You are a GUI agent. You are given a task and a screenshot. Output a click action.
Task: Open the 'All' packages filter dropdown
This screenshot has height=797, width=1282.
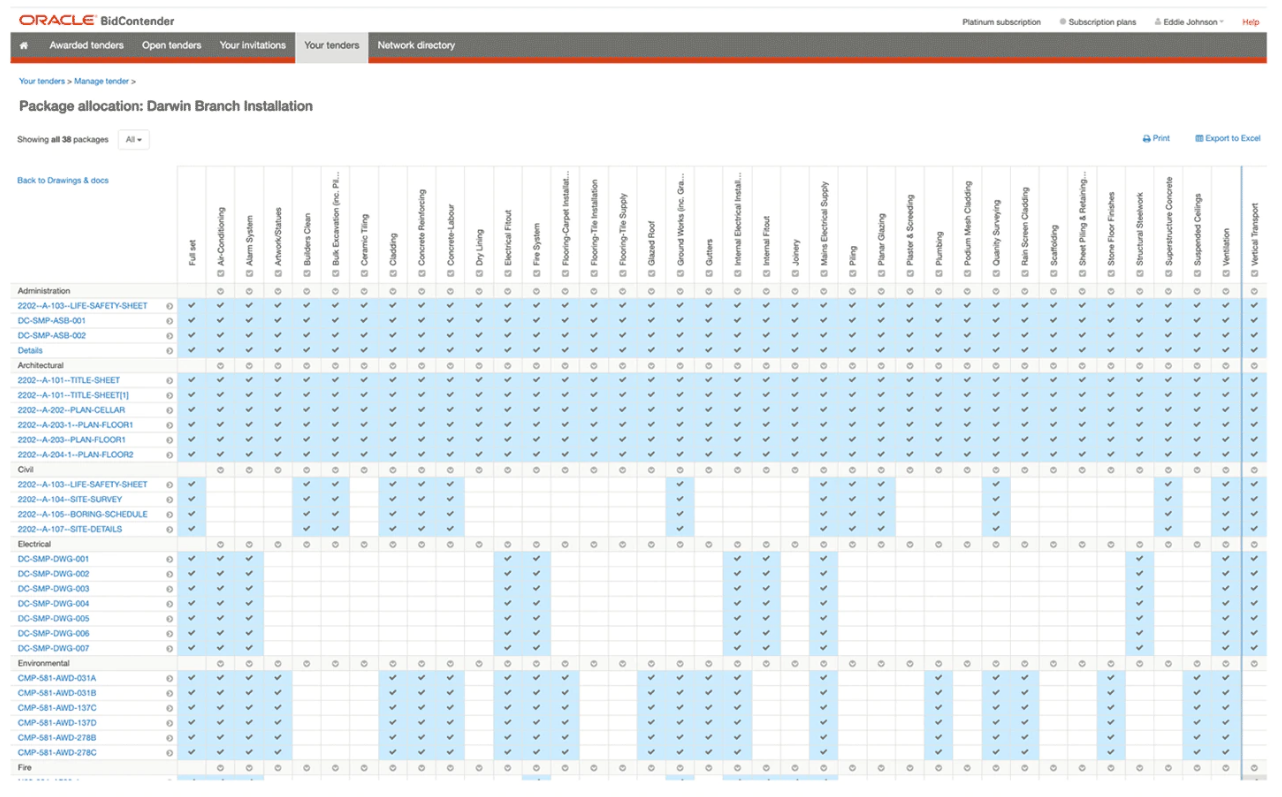coord(133,140)
